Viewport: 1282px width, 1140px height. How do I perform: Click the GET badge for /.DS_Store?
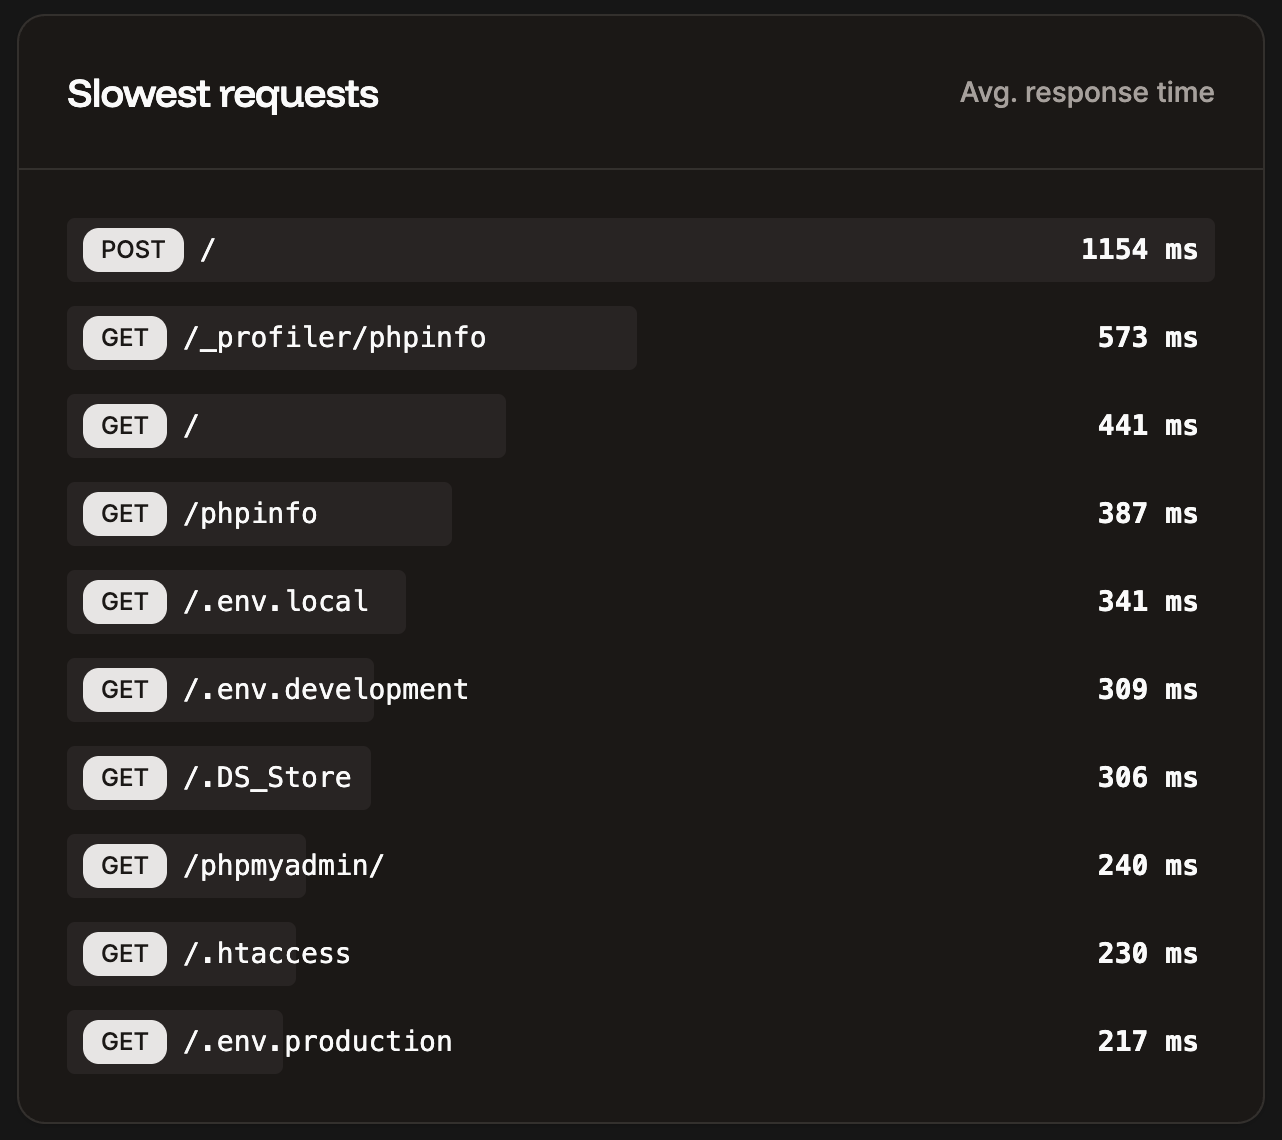(123, 777)
